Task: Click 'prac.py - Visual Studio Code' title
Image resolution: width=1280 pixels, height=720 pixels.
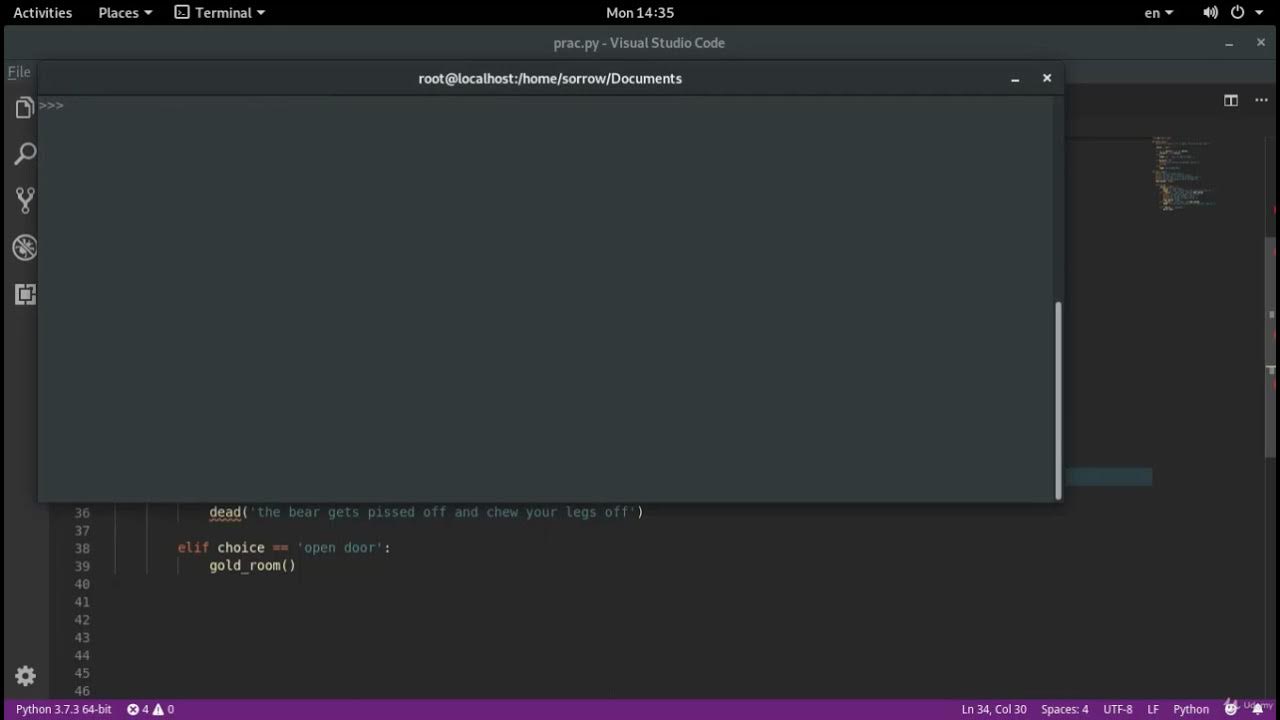Action: (x=639, y=43)
